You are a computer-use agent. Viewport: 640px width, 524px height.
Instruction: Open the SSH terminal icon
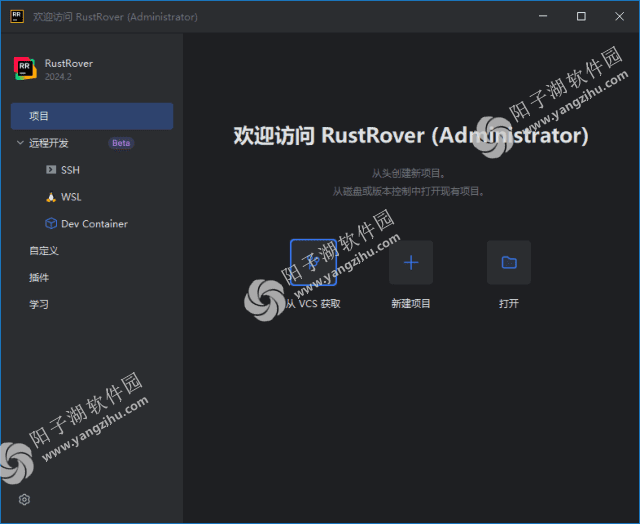coord(51,170)
